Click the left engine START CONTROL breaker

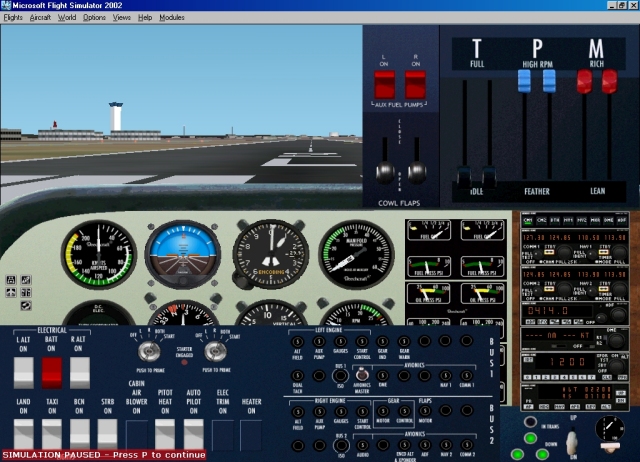coord(362,341)
